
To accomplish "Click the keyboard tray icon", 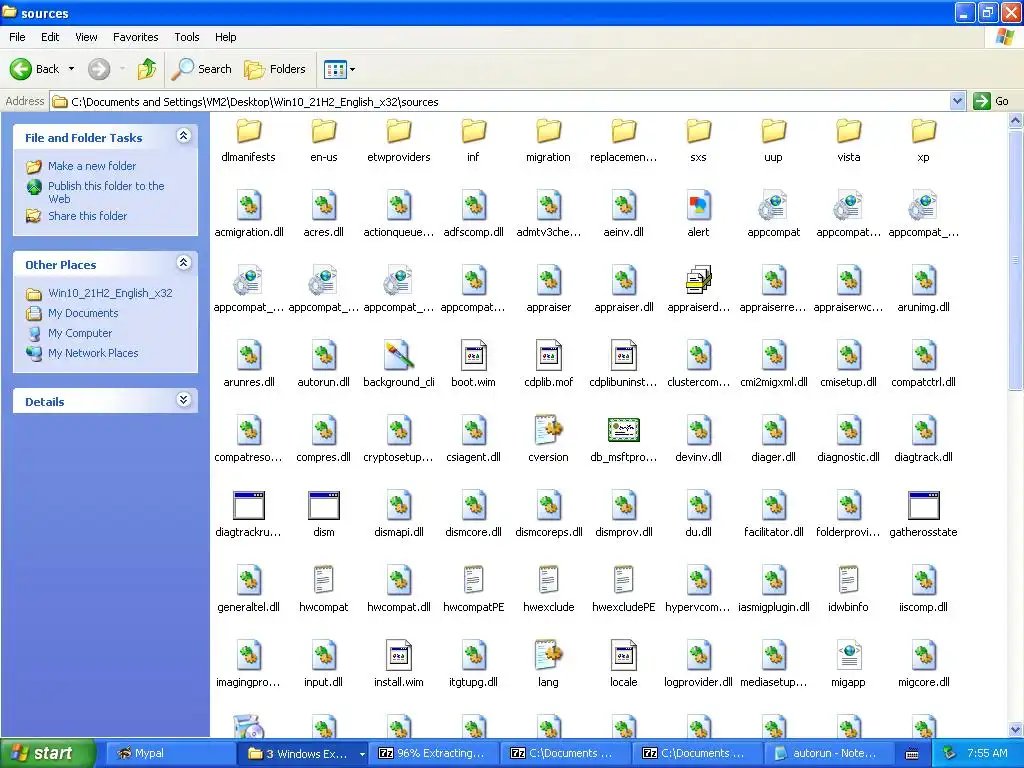I will point(912,754).
